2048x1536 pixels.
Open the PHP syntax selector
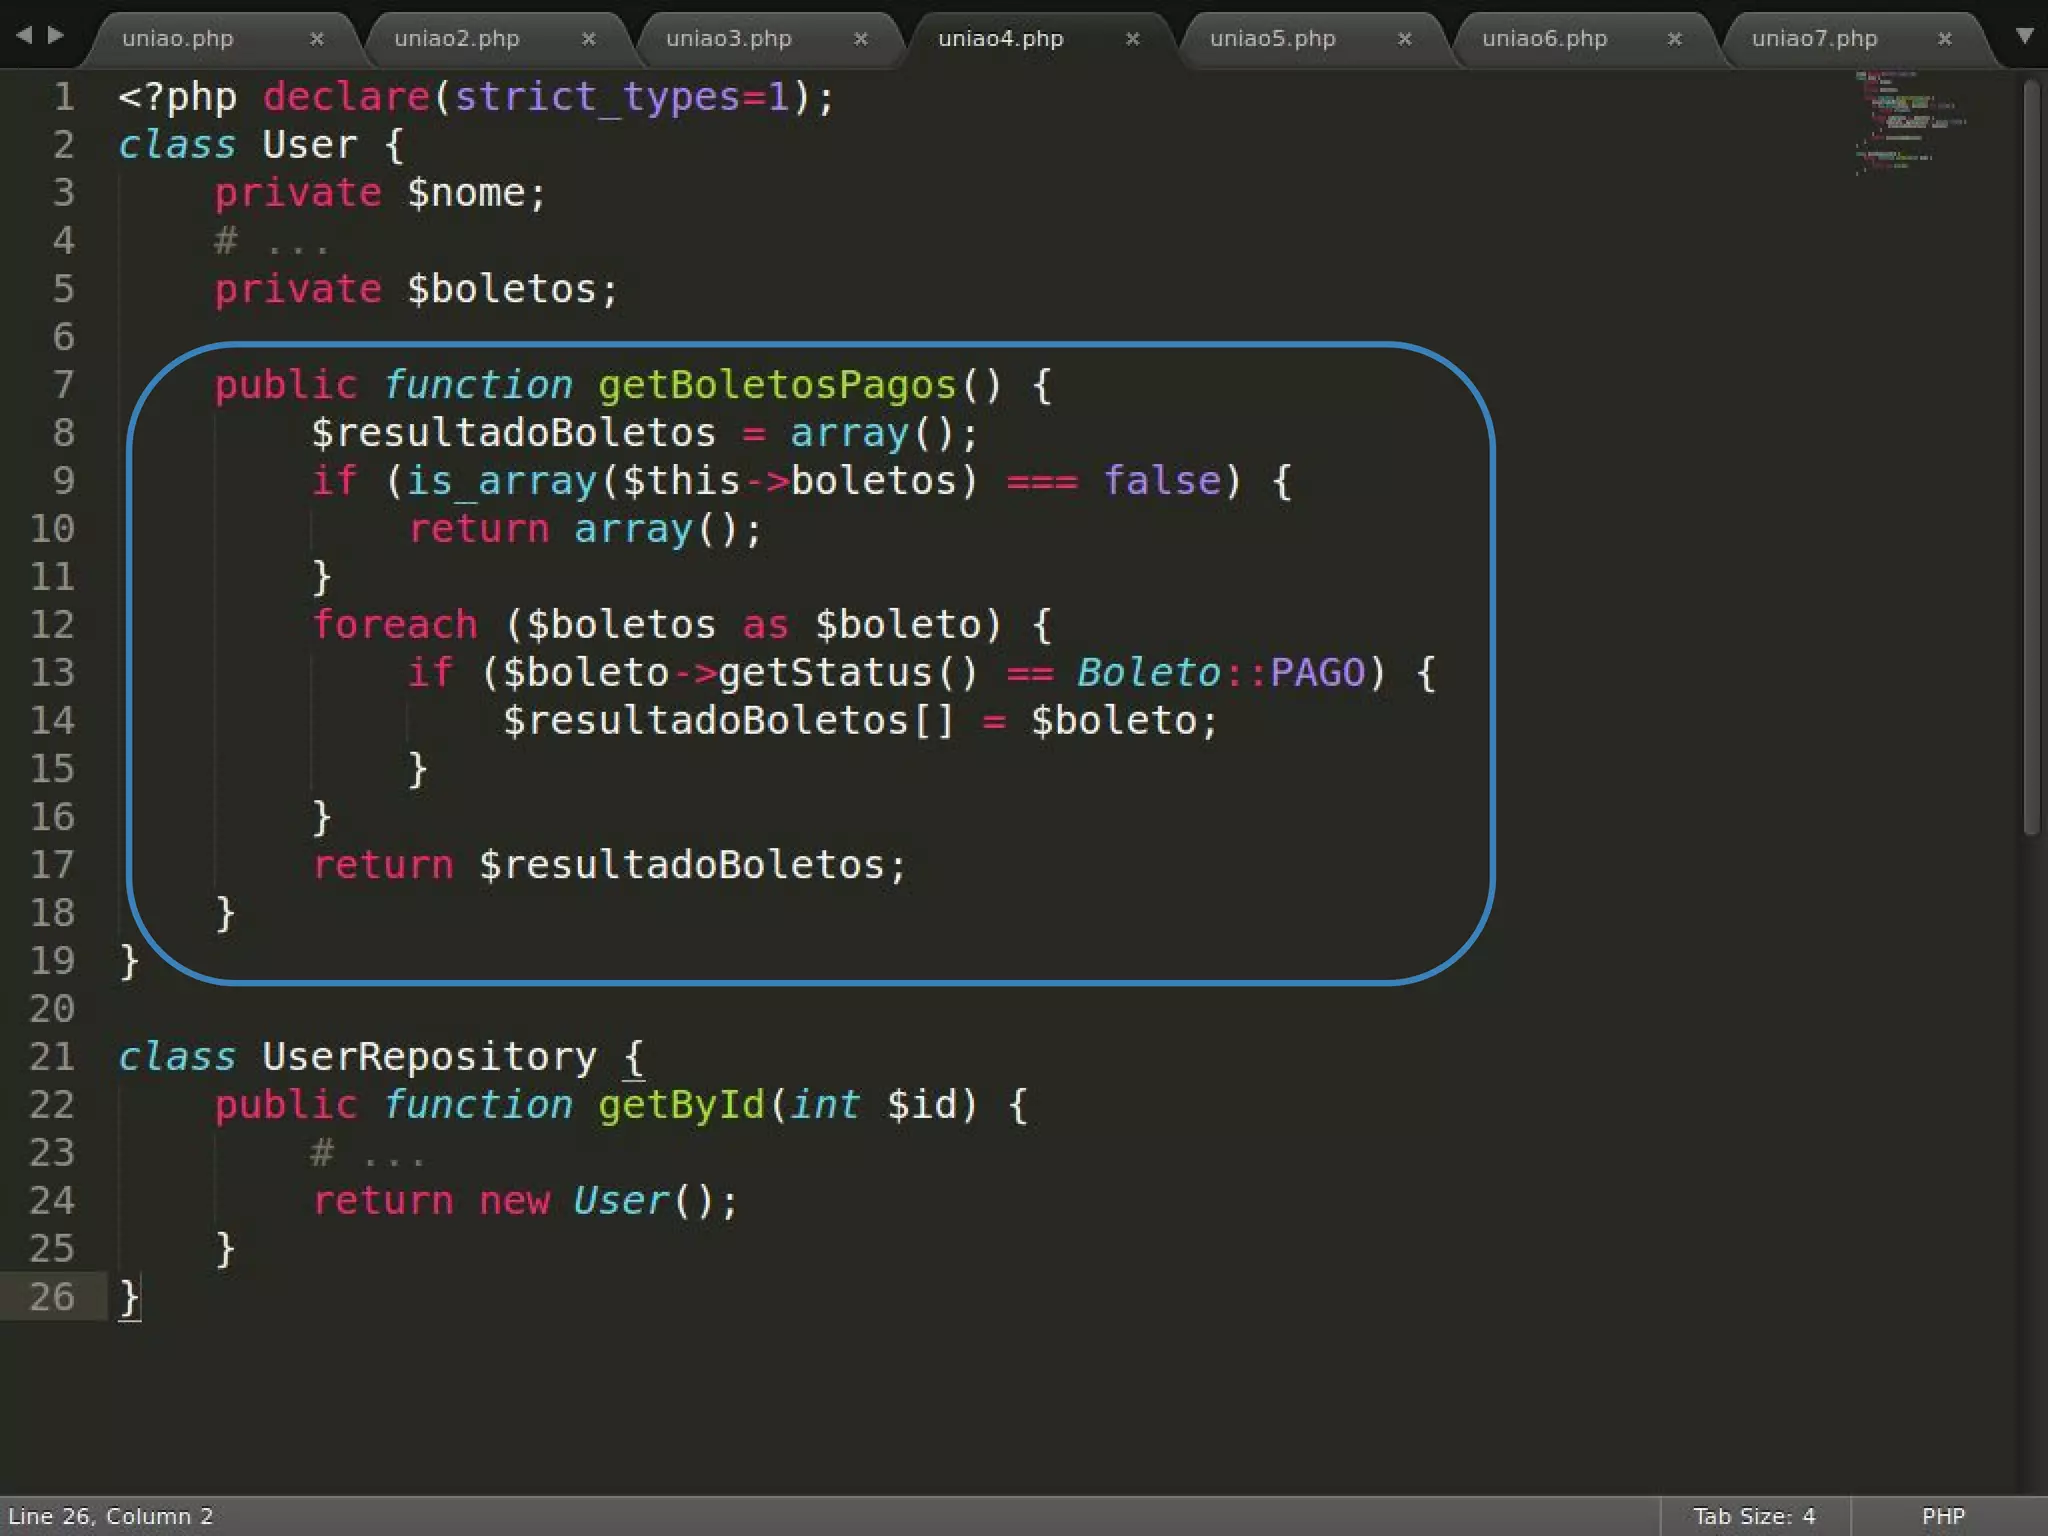(1943, 1516)
